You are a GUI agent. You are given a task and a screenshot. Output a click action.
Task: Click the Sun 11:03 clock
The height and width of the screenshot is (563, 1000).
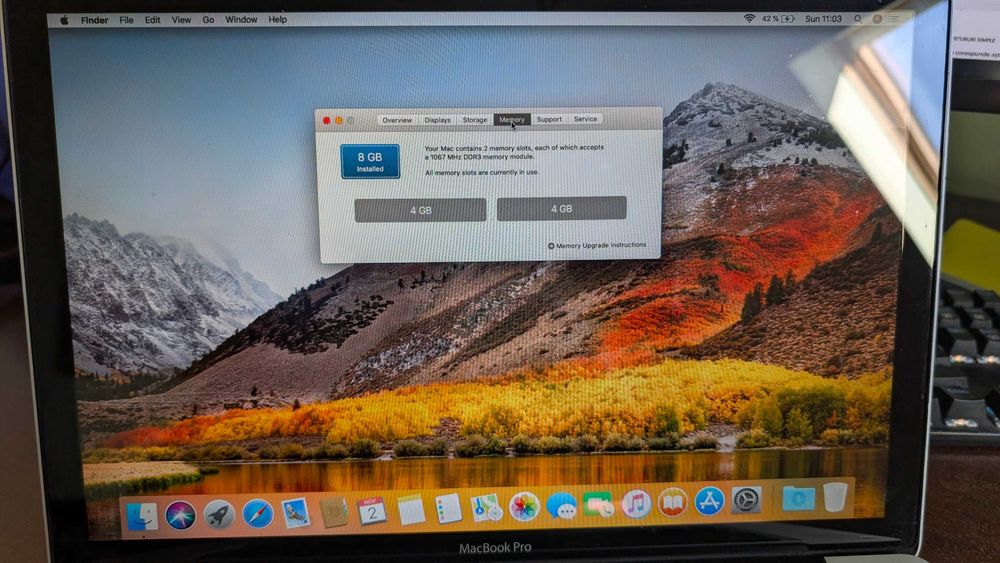[x=823, y=19]
